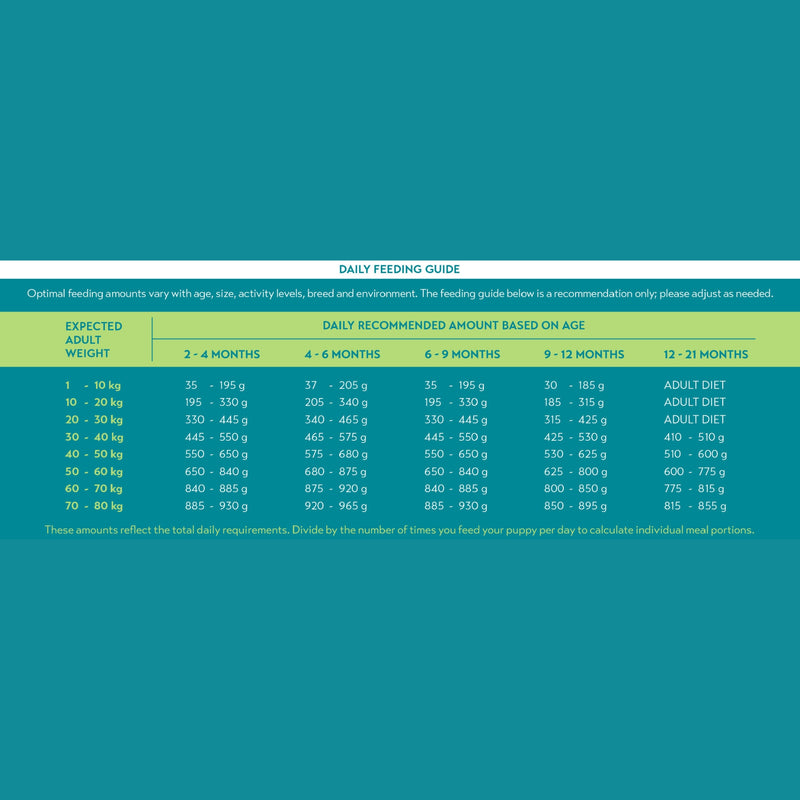
Task: Select the 1 - 10 kg weight row label
Action: pos(94,385)
